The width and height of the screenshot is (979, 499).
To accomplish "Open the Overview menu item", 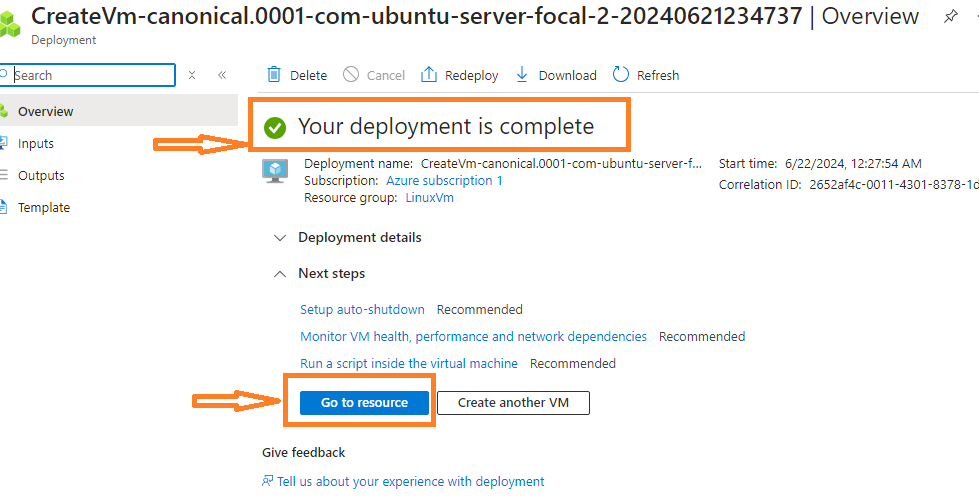I will (45, 111).
